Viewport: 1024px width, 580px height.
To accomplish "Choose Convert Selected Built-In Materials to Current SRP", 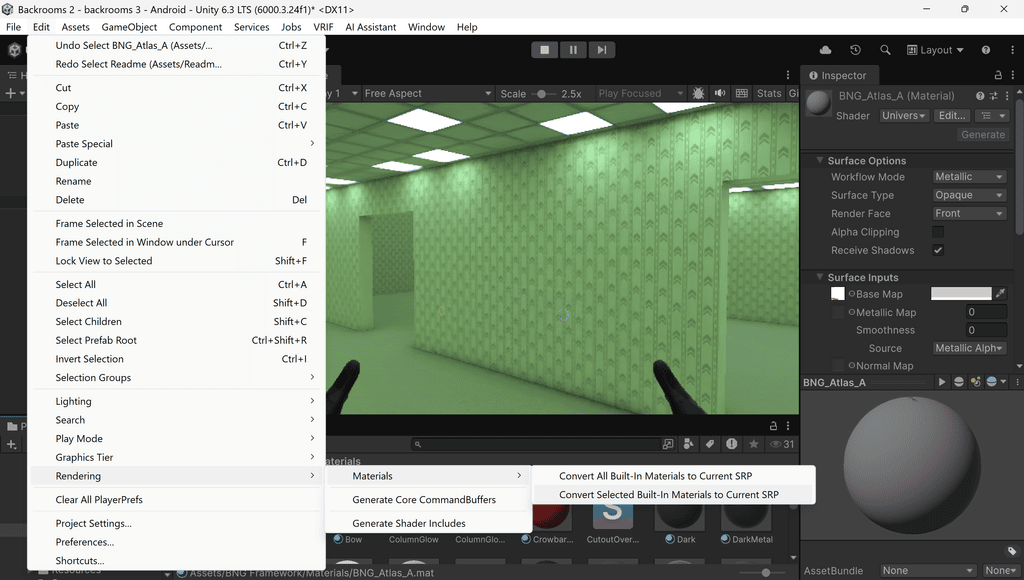I will [x=673, y=494].
